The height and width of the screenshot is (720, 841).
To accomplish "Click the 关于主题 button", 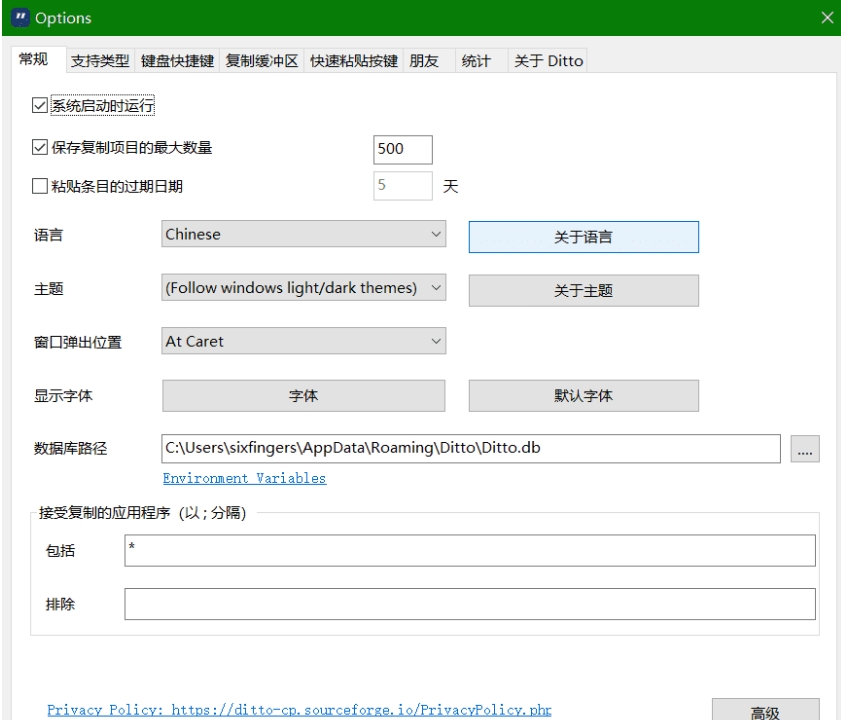I will click(x=583, y=288).
